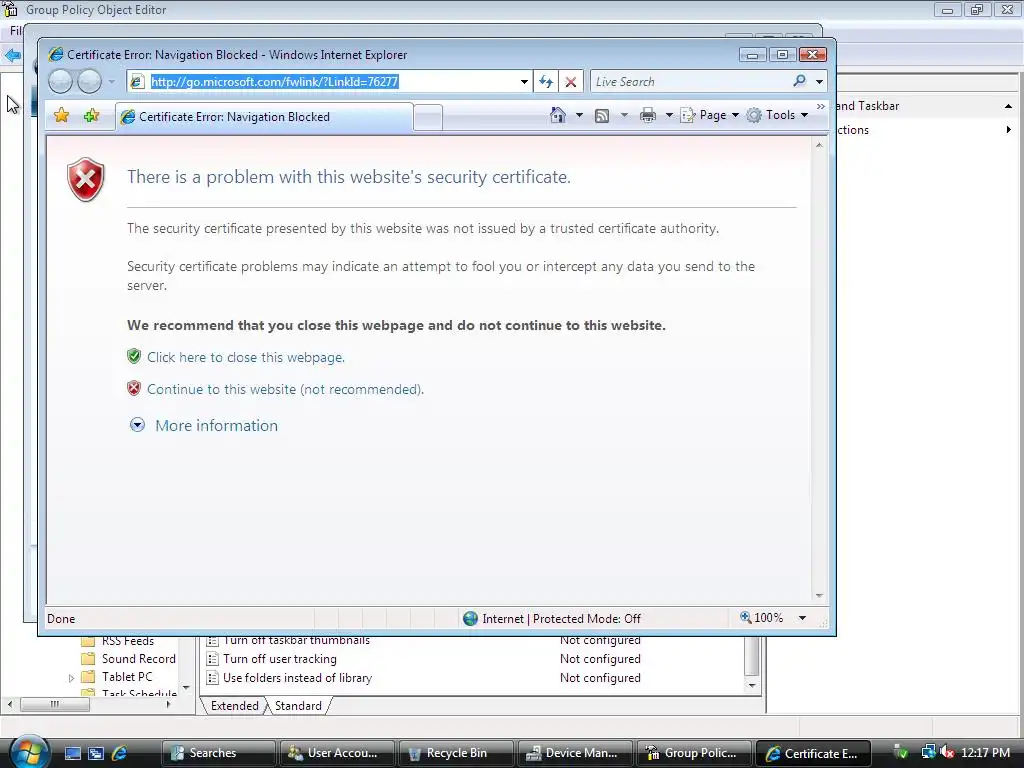Viewport: 1024px width, 768px height.
Task: Open the address bar history dropdown
Action: pos(524,82)
